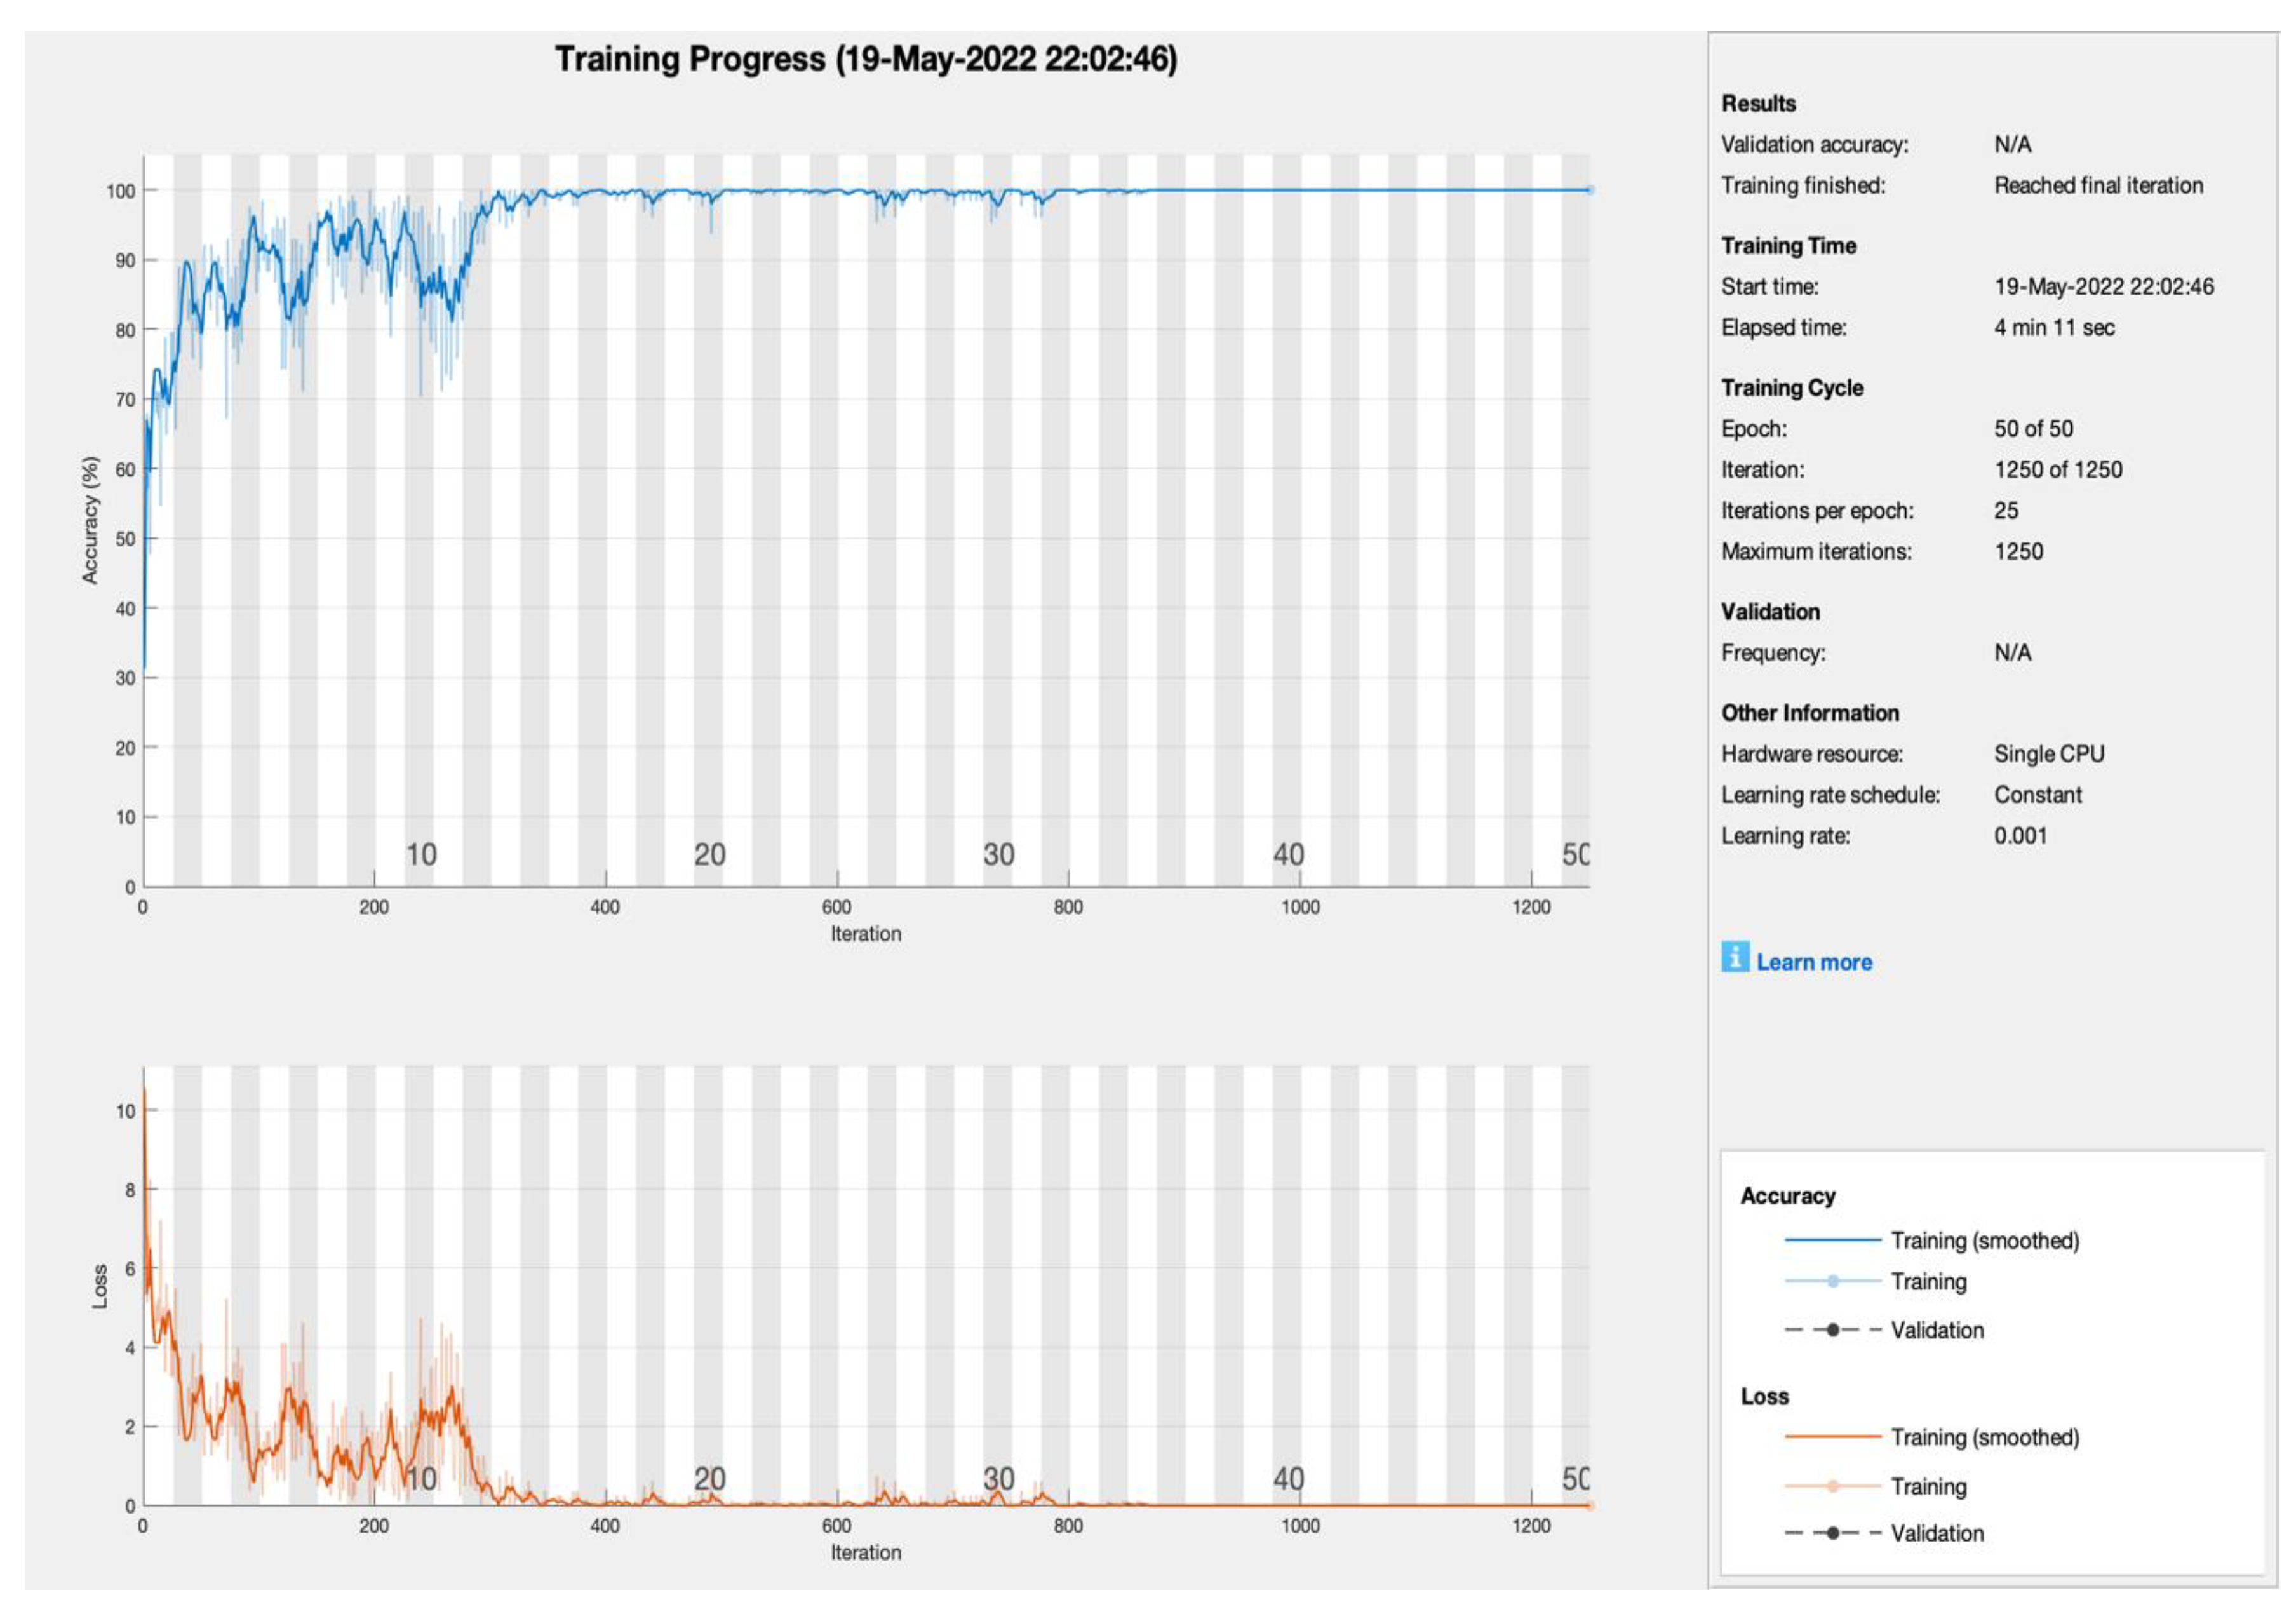Click Loss Validation legend dashed marker
2296x1614 pixels.
click(1832, 1533)
